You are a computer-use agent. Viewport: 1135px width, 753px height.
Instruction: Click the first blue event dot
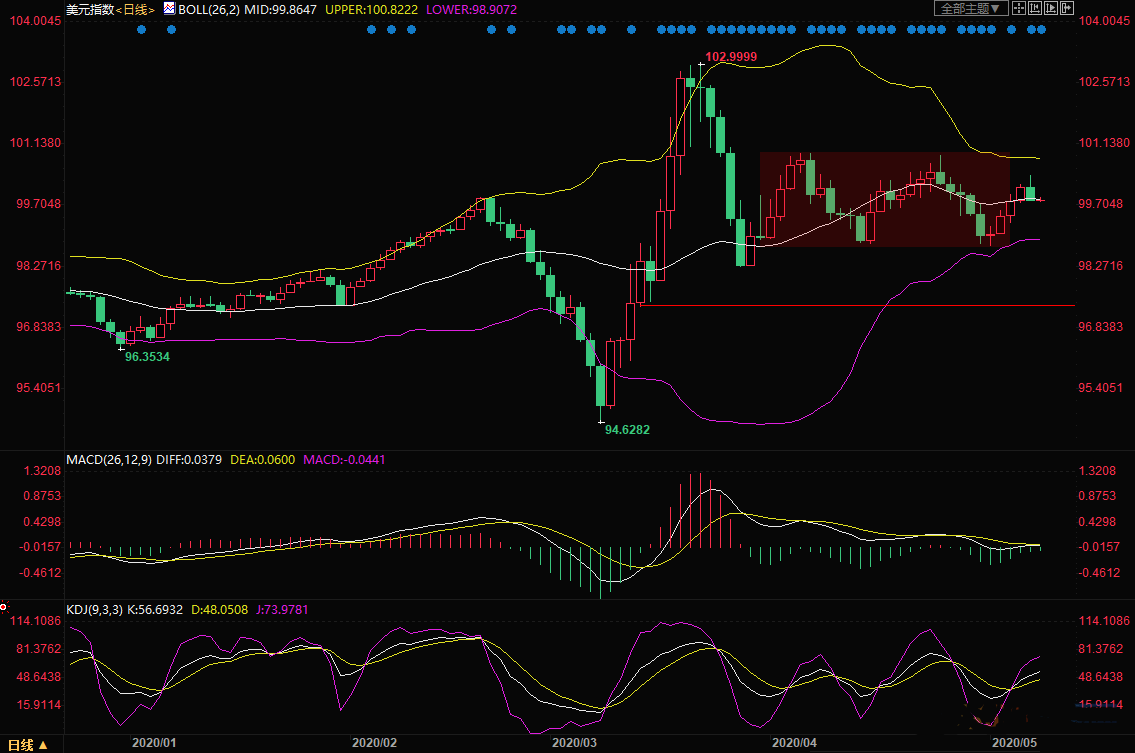141,29
